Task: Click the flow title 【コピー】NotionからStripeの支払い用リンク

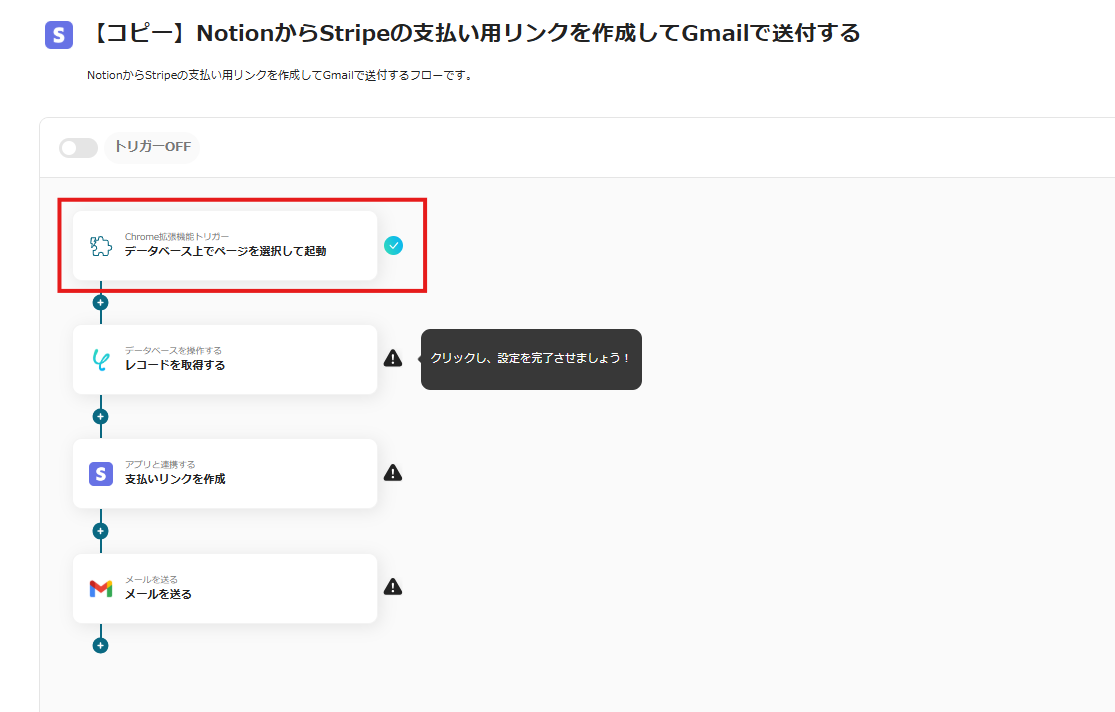Action: tap(474, 33)
